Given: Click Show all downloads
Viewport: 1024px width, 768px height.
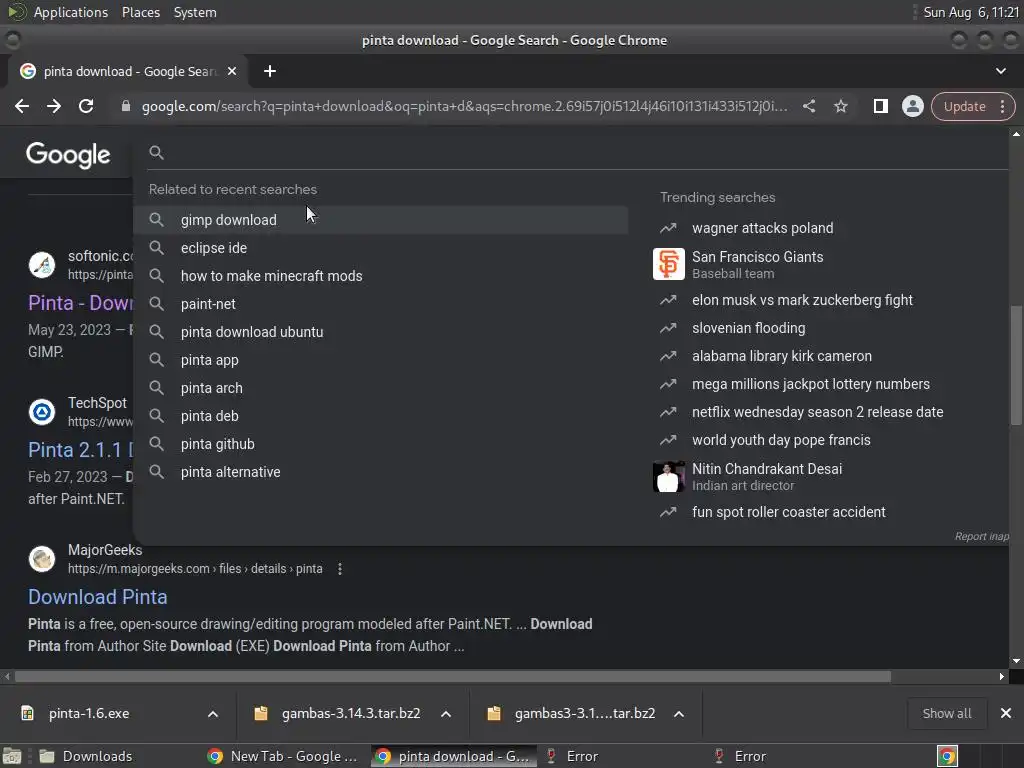Looking at the screenshot, I should (946, 713).
